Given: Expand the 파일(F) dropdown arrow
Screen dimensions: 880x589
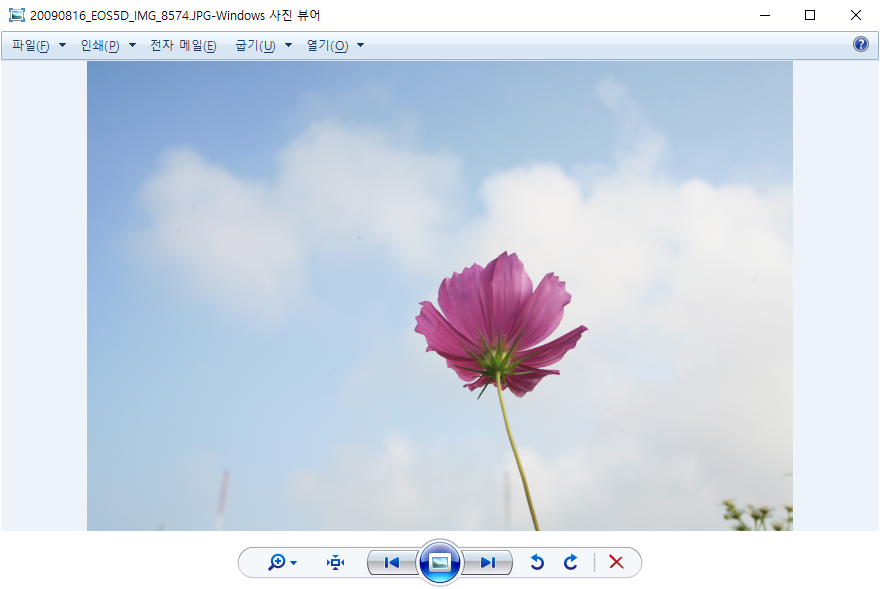Looking at the screenshot, I should [x=62, y=45].
